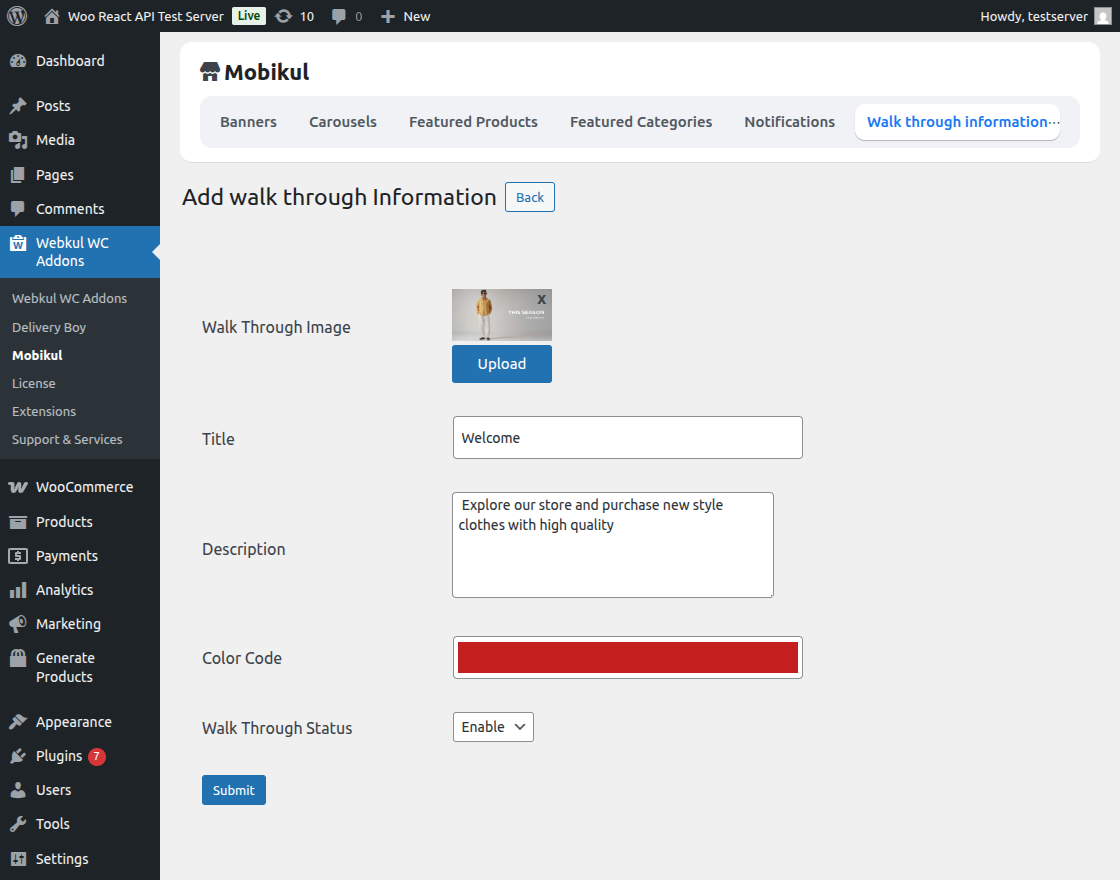This screenshot has height=880, width=1120.
Task: Click the Plugins update count badge
Action: pos(96,756)
